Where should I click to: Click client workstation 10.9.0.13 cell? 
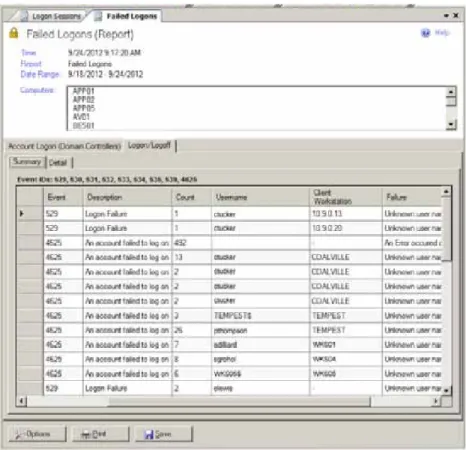346,213
